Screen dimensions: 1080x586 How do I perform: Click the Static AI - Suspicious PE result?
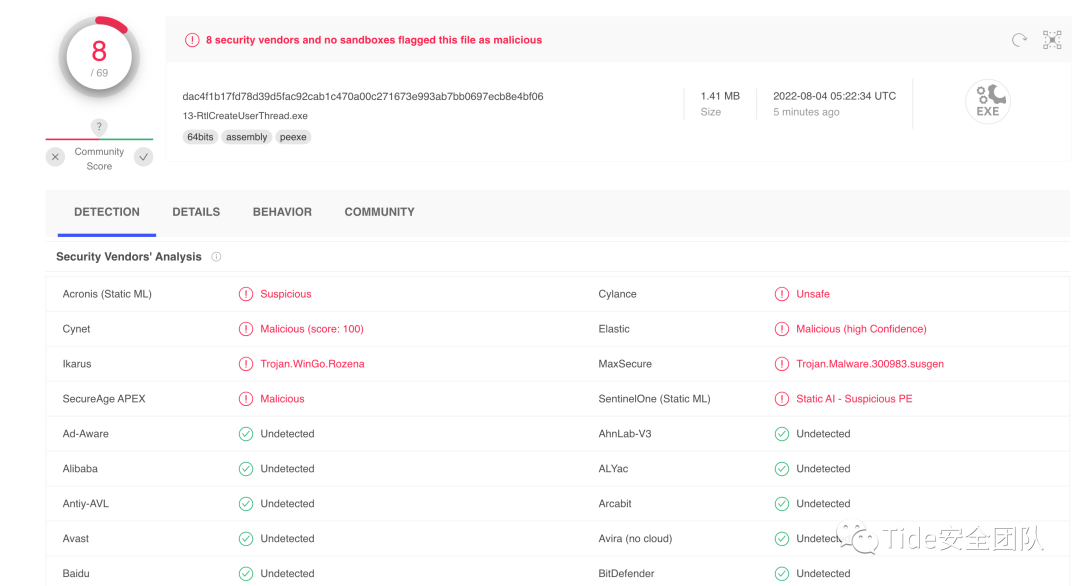coord(854,399)
